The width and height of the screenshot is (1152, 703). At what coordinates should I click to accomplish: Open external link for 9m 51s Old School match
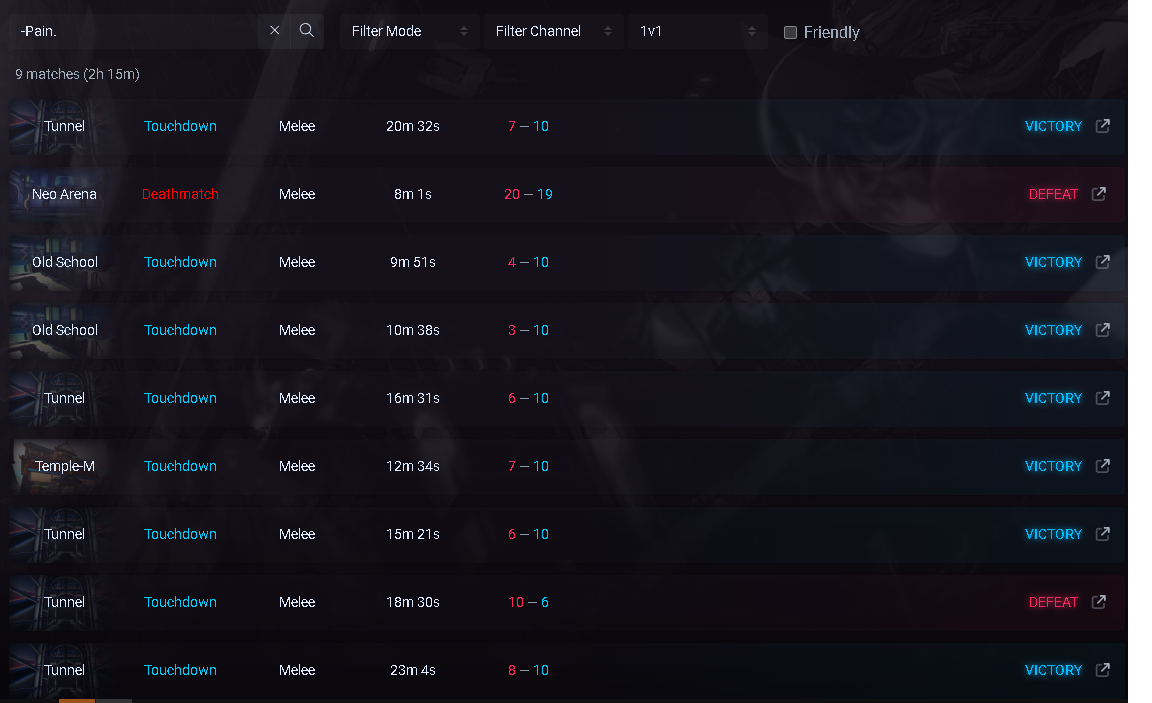1103,262
